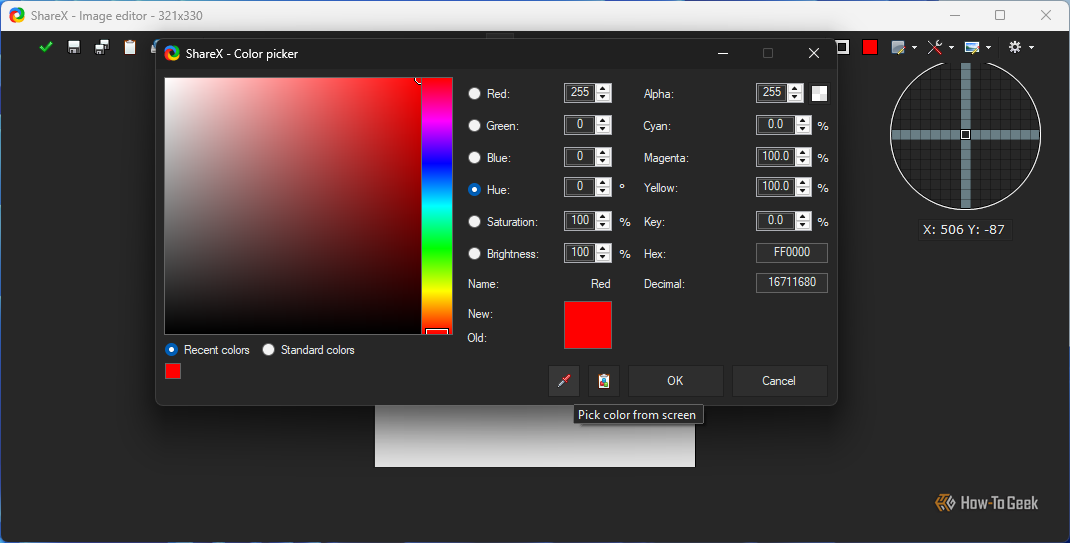Click the Key value spinner arrows
This screenshot has height=543, width=1070.
803,221
